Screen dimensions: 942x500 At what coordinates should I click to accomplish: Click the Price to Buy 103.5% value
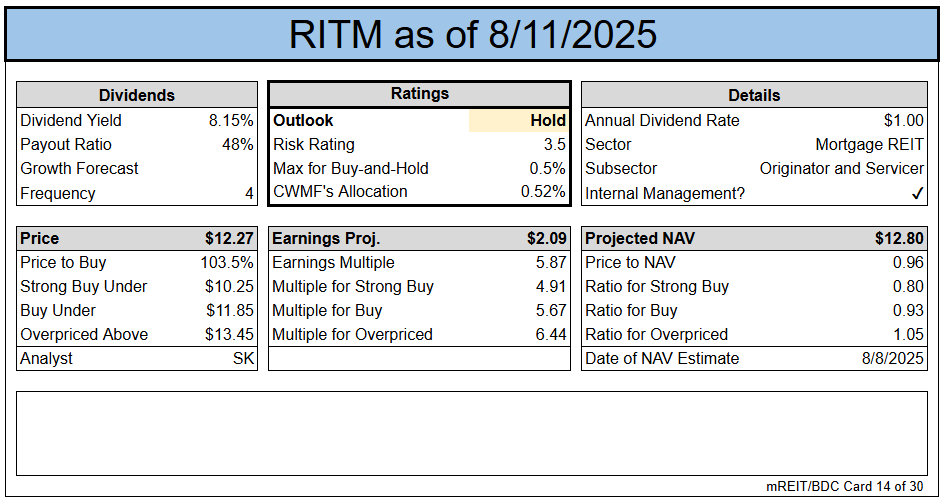pyautogui.click(x=227, y=263)
